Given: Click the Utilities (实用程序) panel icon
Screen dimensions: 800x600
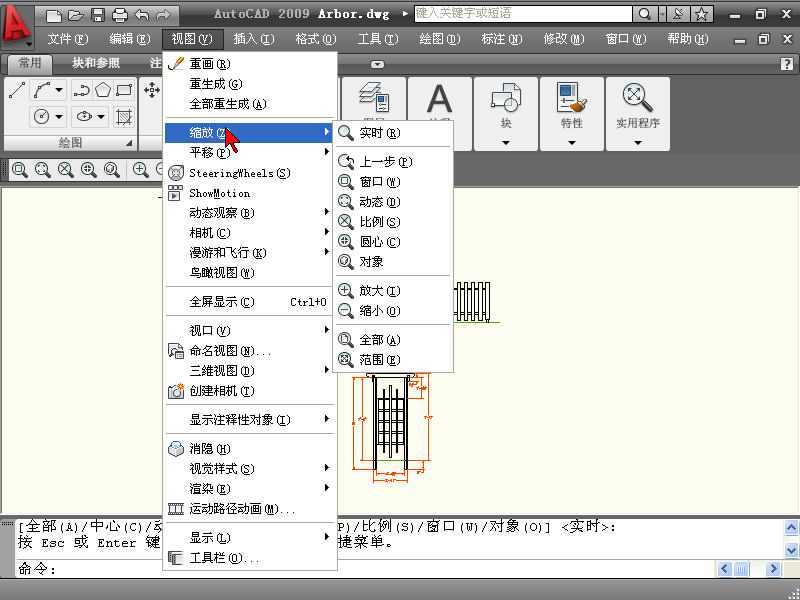Looking at the screenshot, I should [x=637, y=97].
